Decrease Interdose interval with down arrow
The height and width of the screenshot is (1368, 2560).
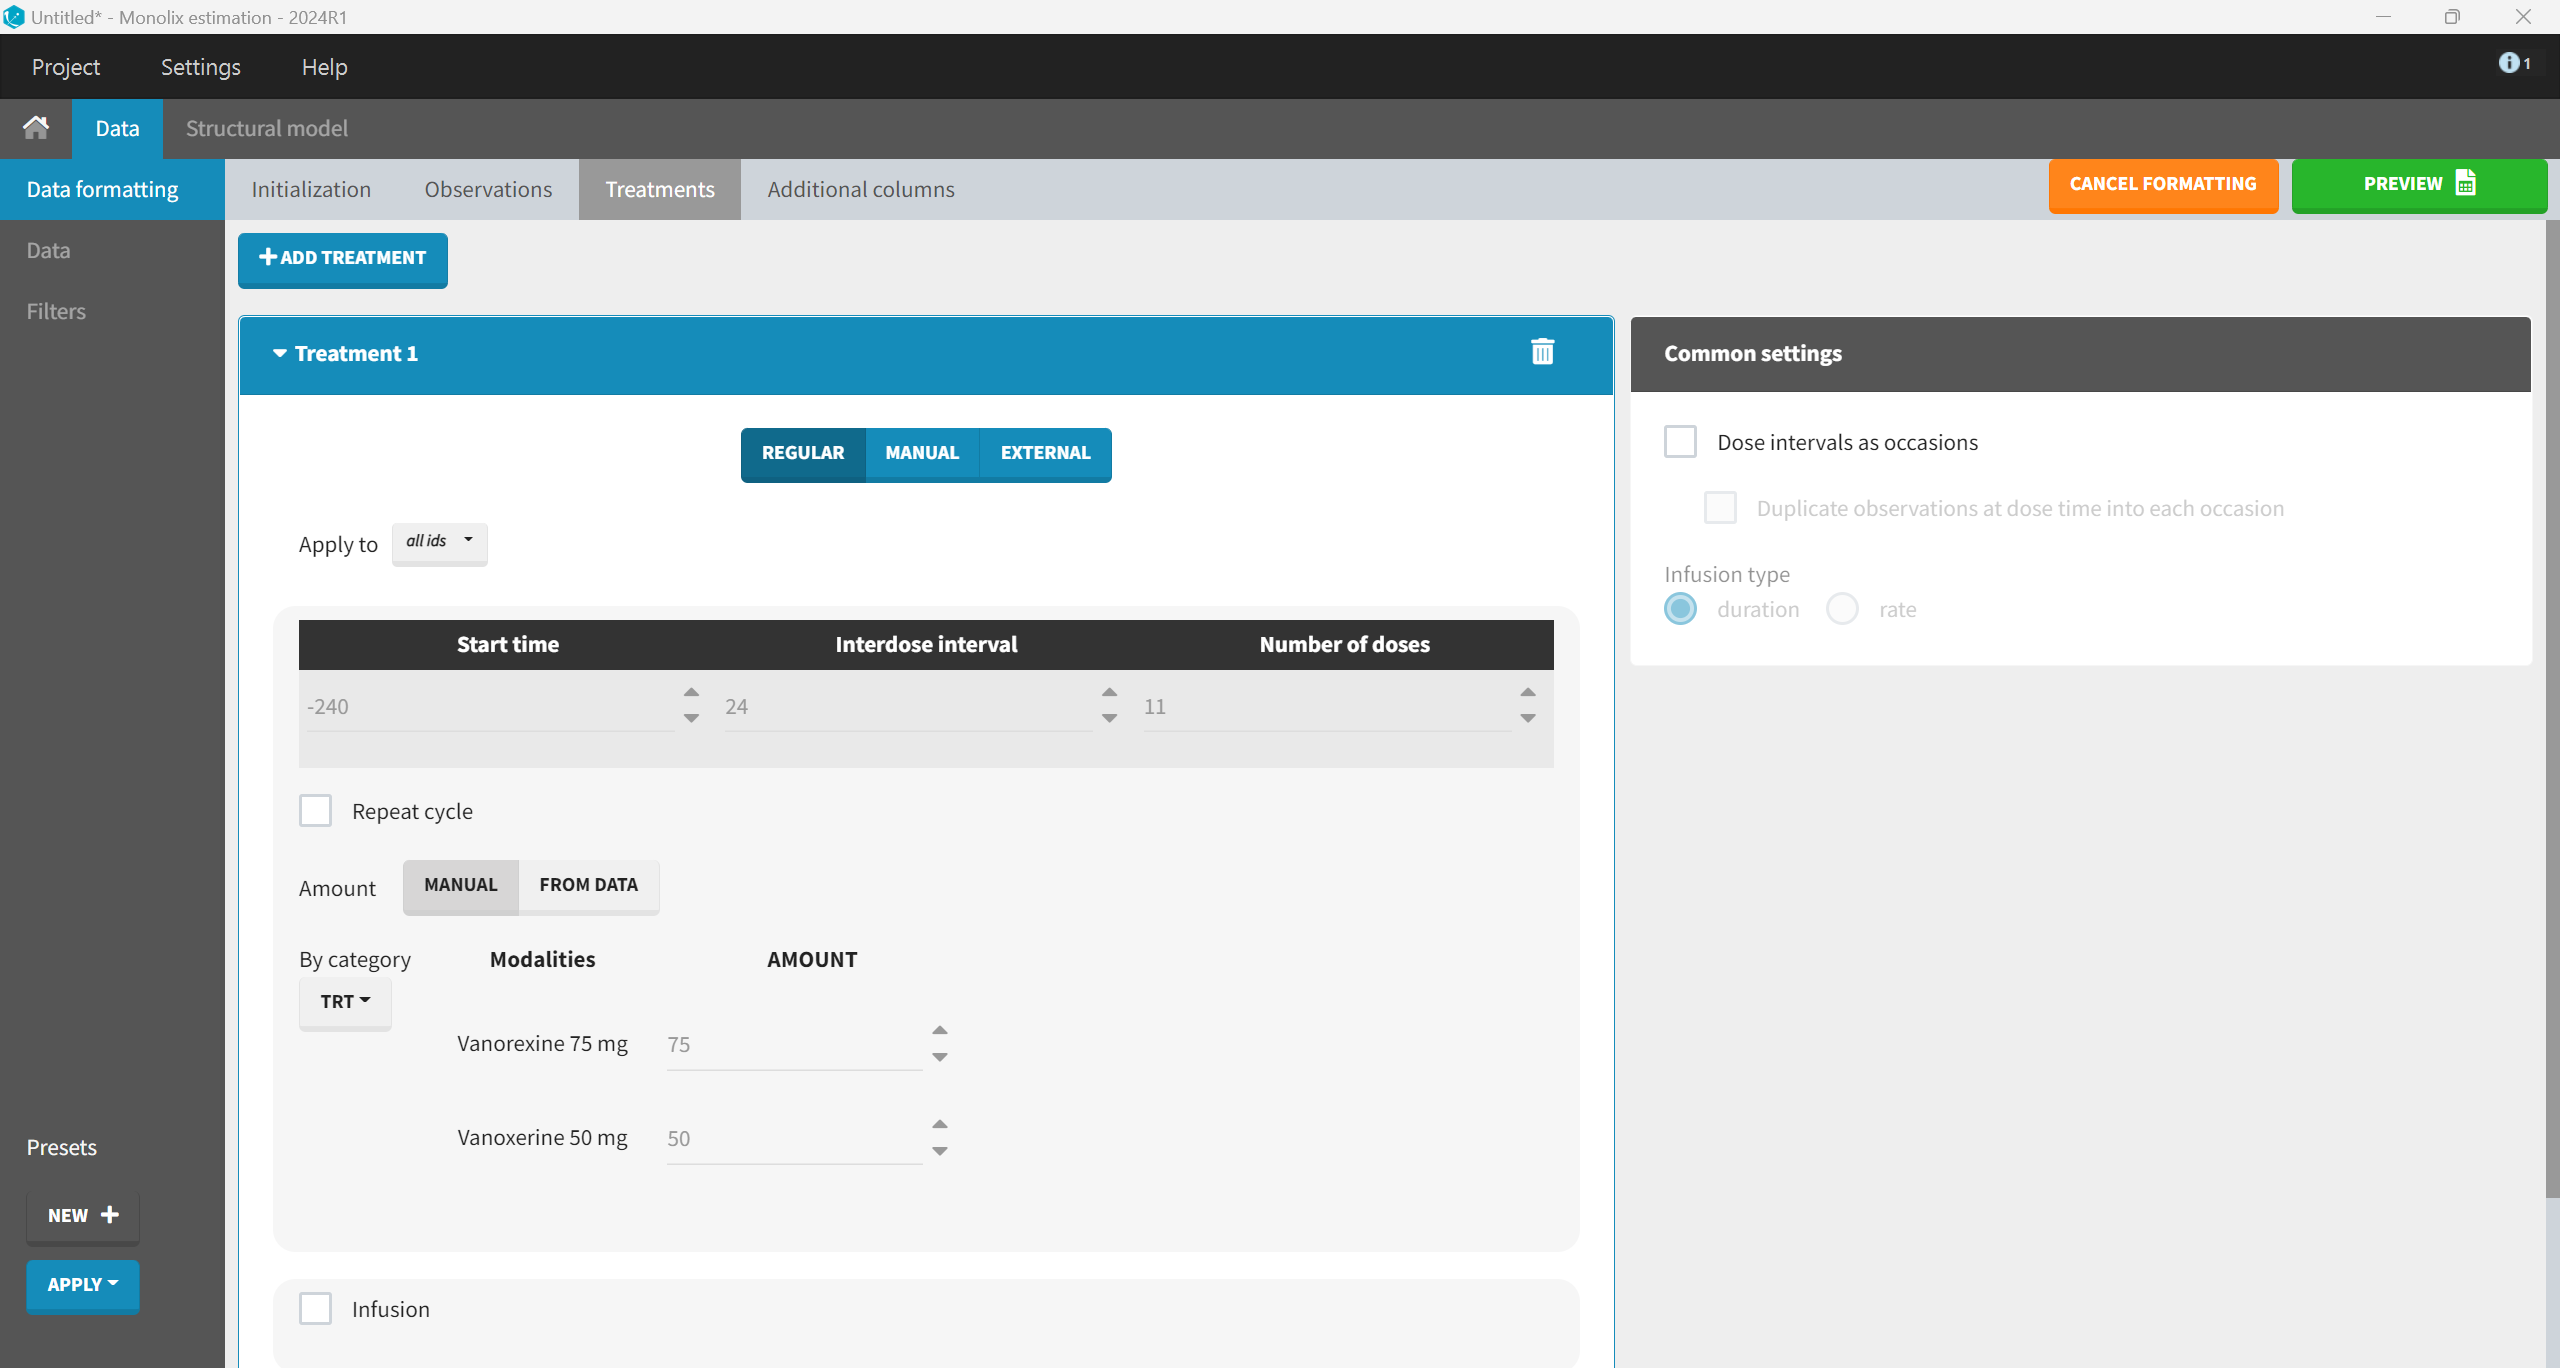coord(1109,718)
